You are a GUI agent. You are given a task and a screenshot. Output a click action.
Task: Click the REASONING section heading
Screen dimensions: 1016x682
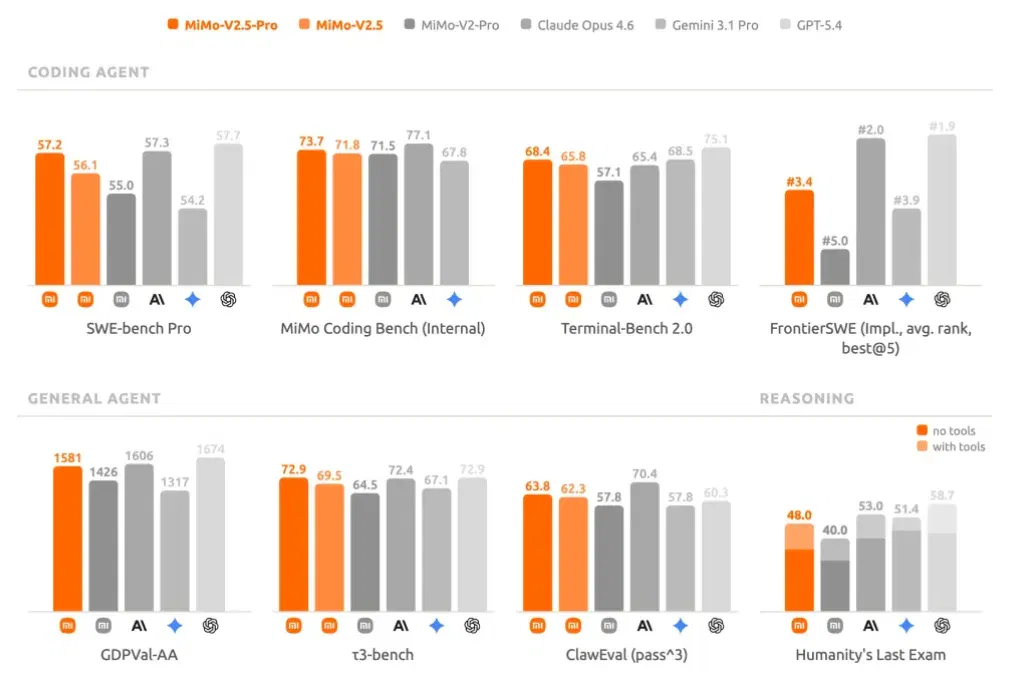tap(807, 398)
